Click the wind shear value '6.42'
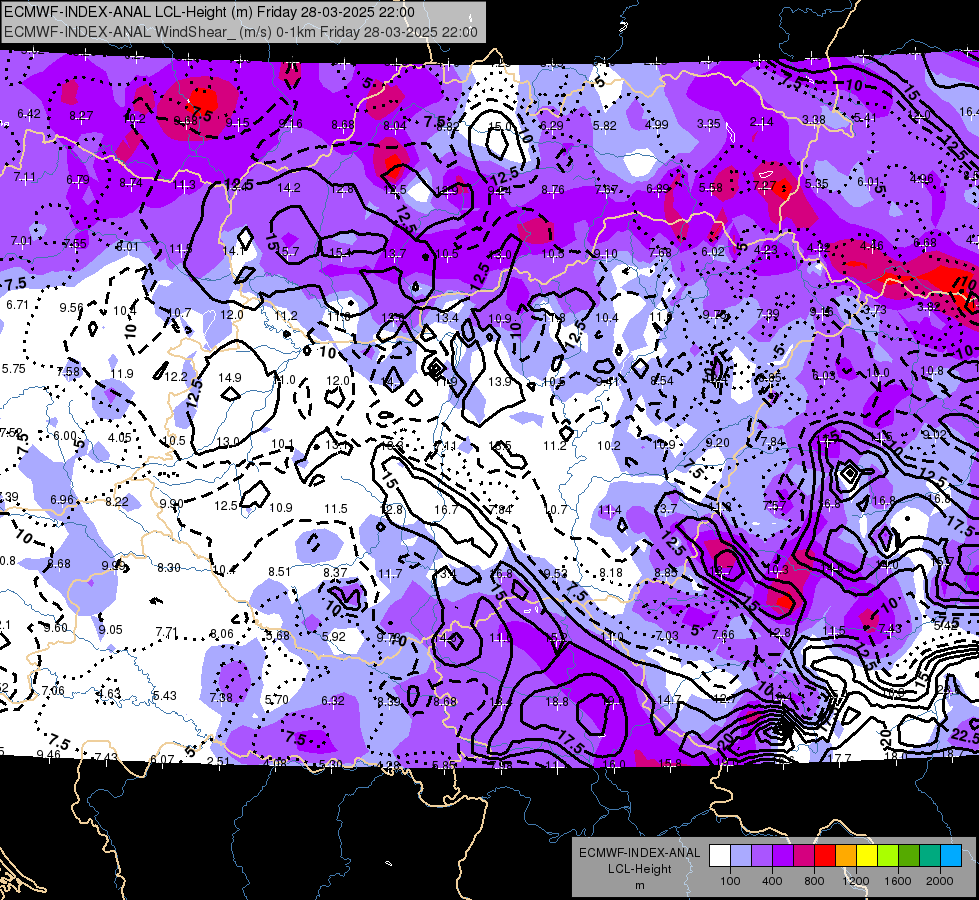 click(x=29, y=114)
